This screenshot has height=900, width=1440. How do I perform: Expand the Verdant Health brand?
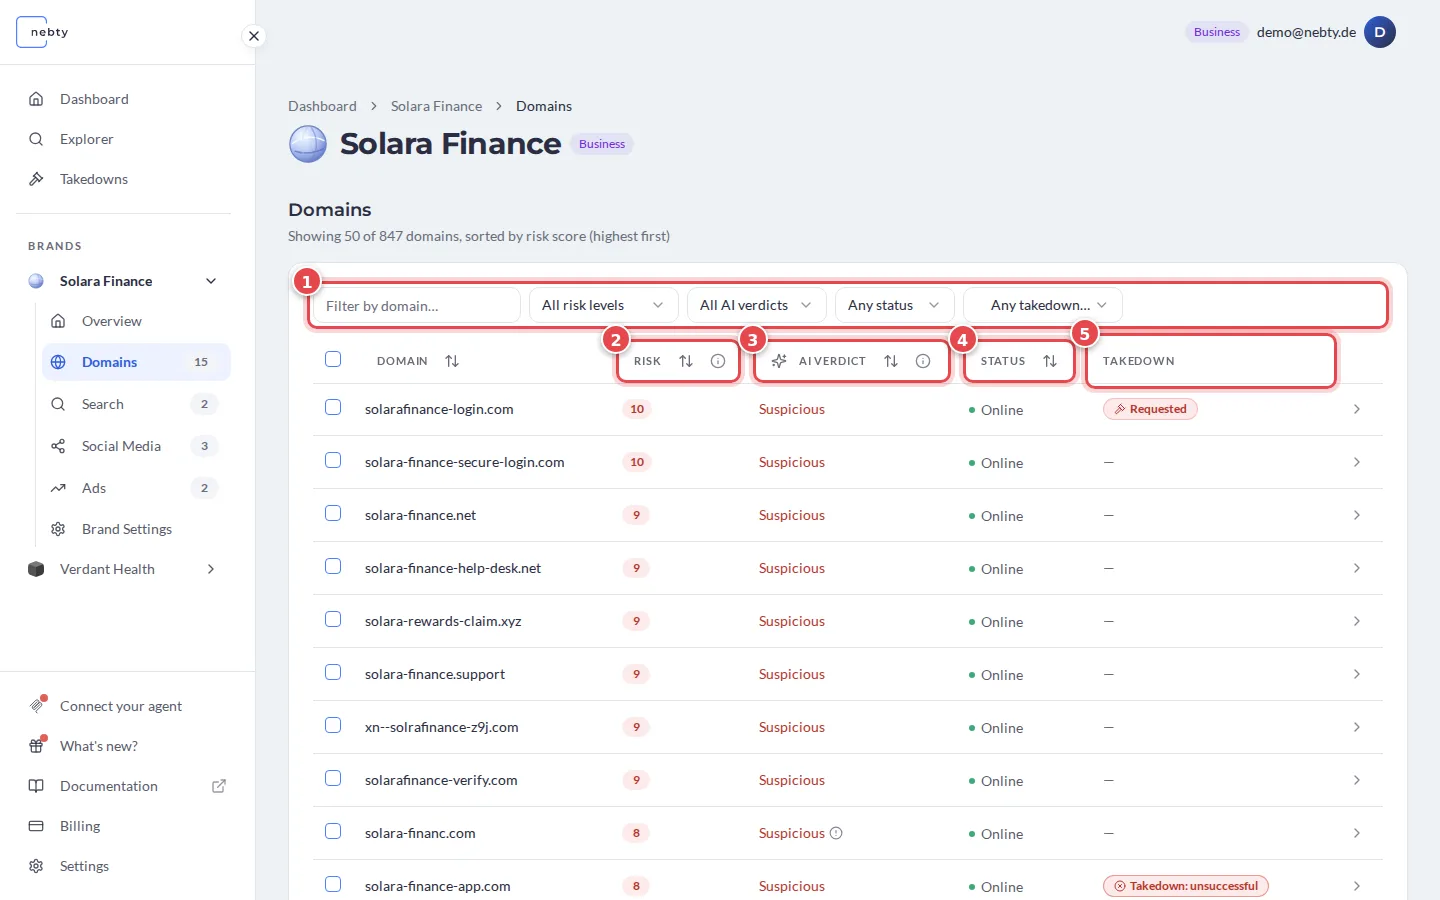211,569
